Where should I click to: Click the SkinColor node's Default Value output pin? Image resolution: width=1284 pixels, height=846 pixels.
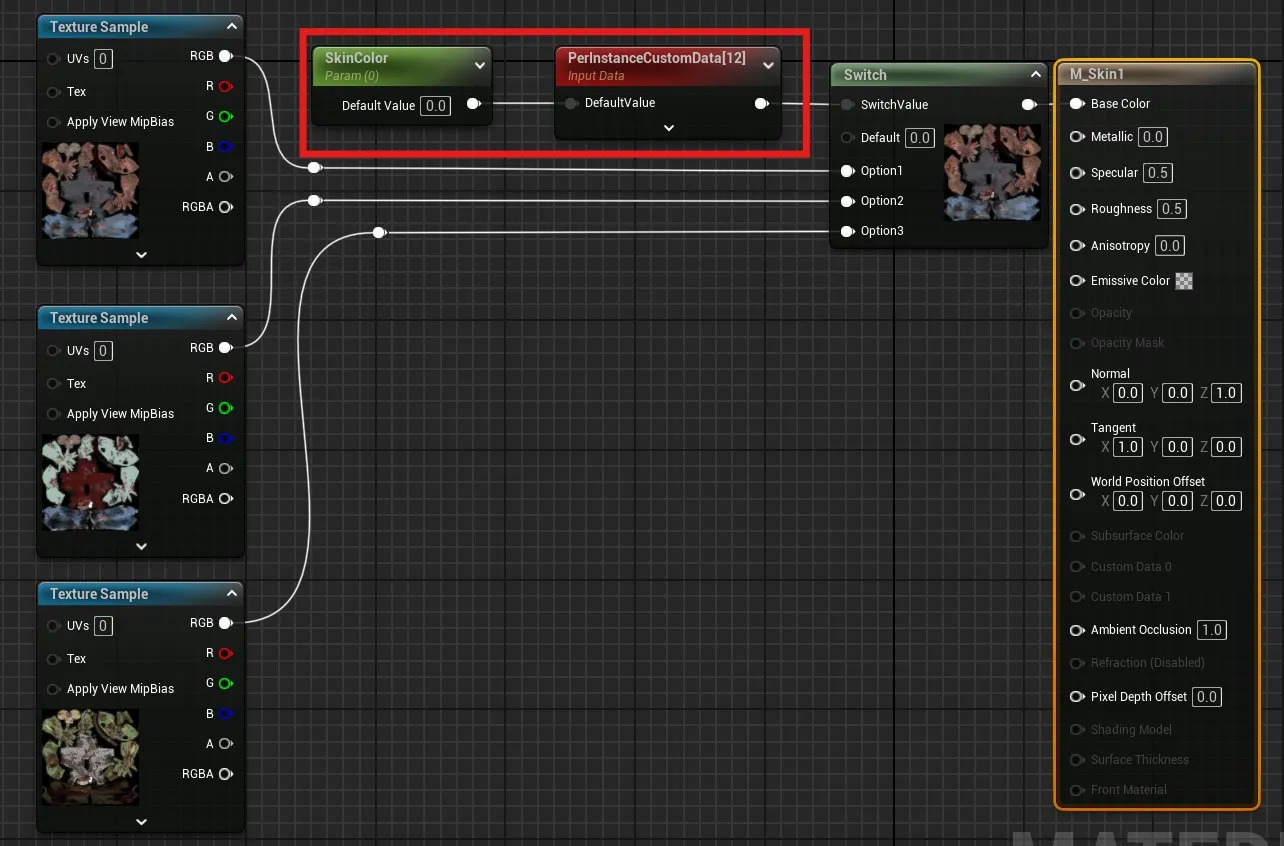(x=473, y=105)
